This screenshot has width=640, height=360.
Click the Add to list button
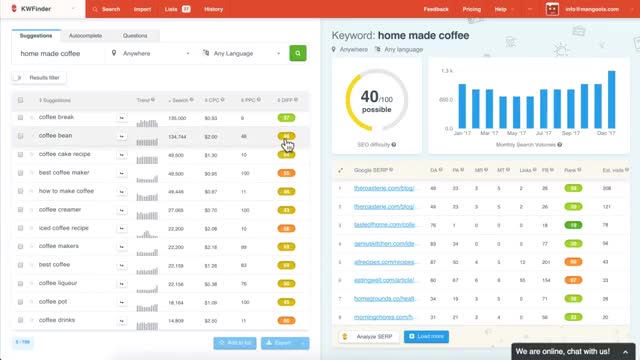tap(235, 343)
